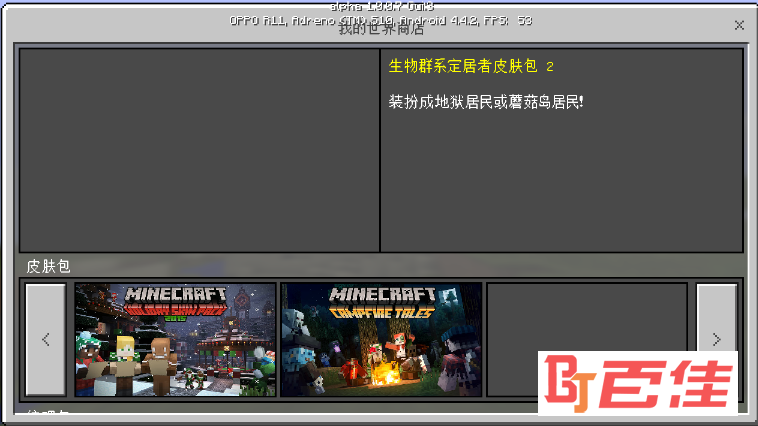Click the 生物群系定居者皮肤包 2 title
Image resolution: width=758 pixels, height=426 pixels.
click(x=471, y=66)
